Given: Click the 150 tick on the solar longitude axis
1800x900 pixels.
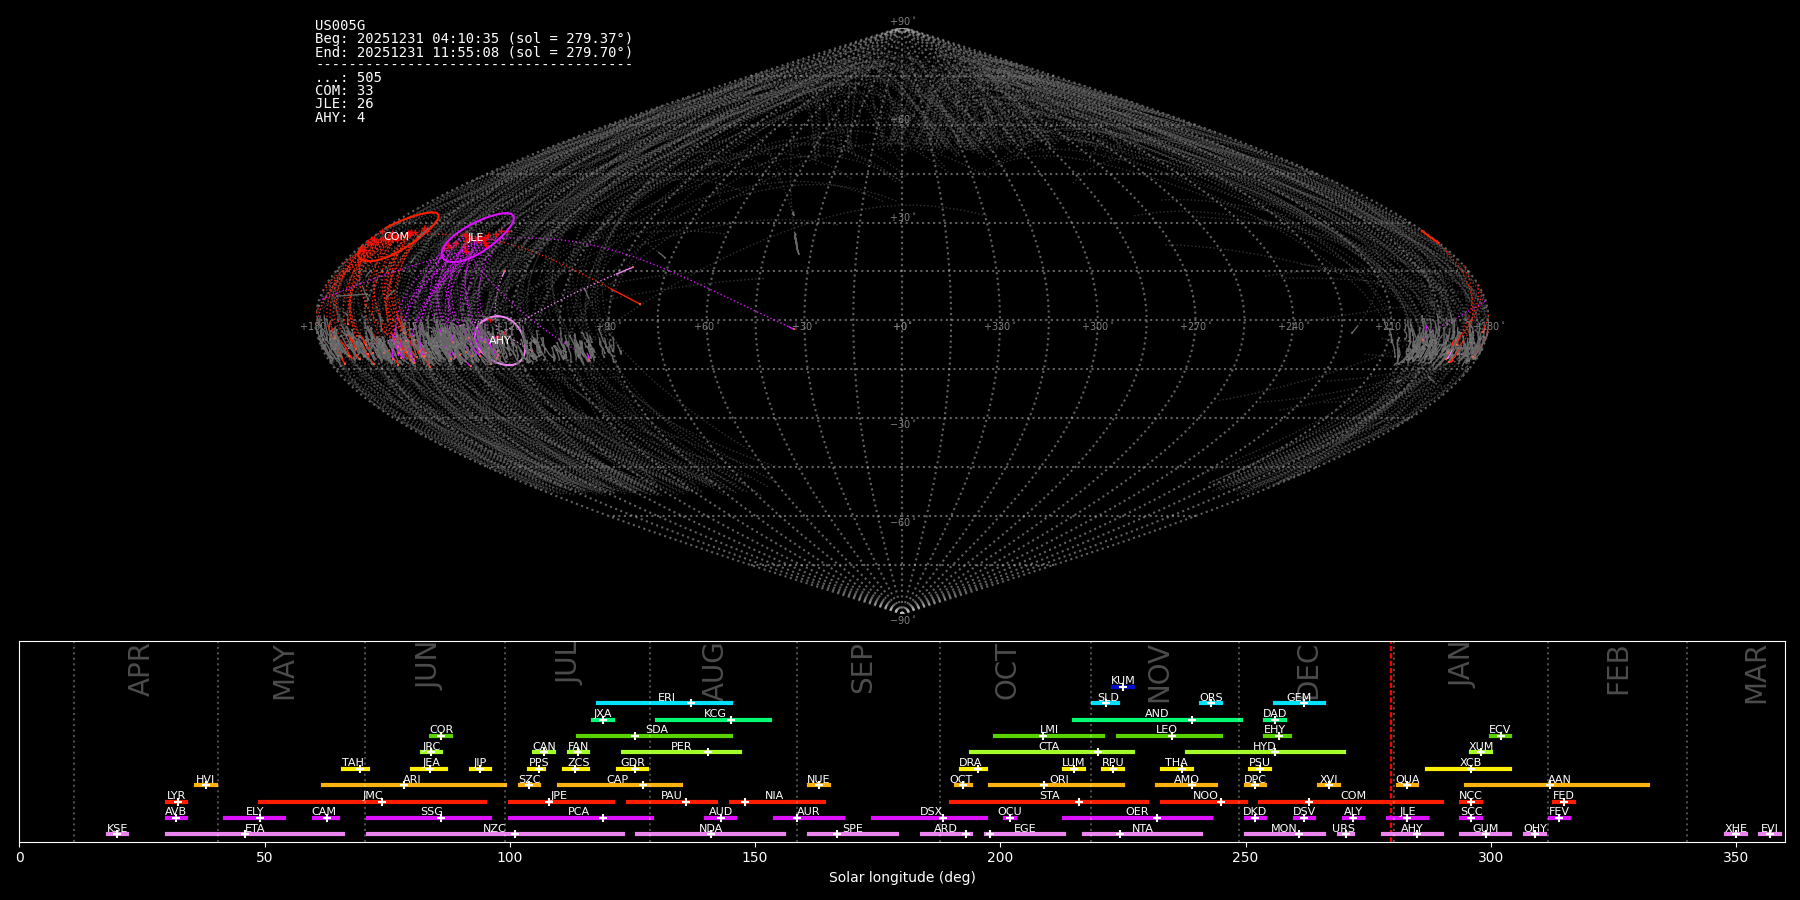Looking at the screenshot, I should click(755, 857).
